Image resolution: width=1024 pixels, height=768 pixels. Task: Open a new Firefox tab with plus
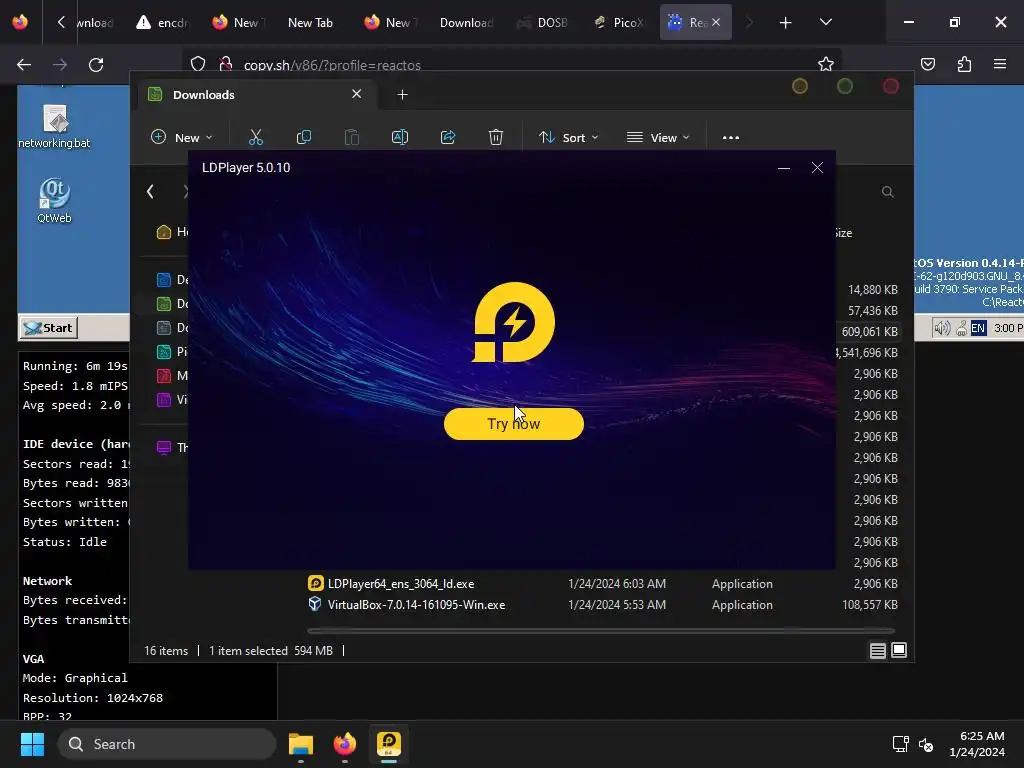(786, 23)
